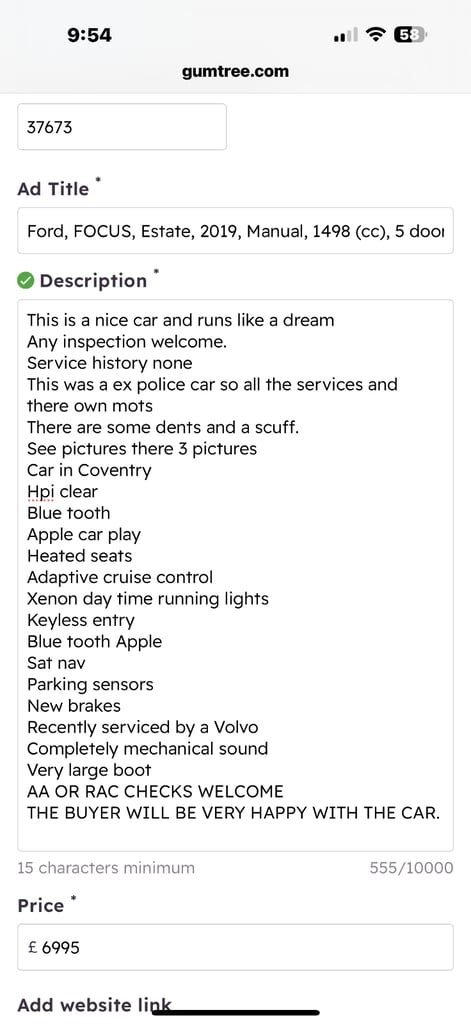
Task: Tap the home indicator bar at bottom
Action: (x=235, y=1013)
